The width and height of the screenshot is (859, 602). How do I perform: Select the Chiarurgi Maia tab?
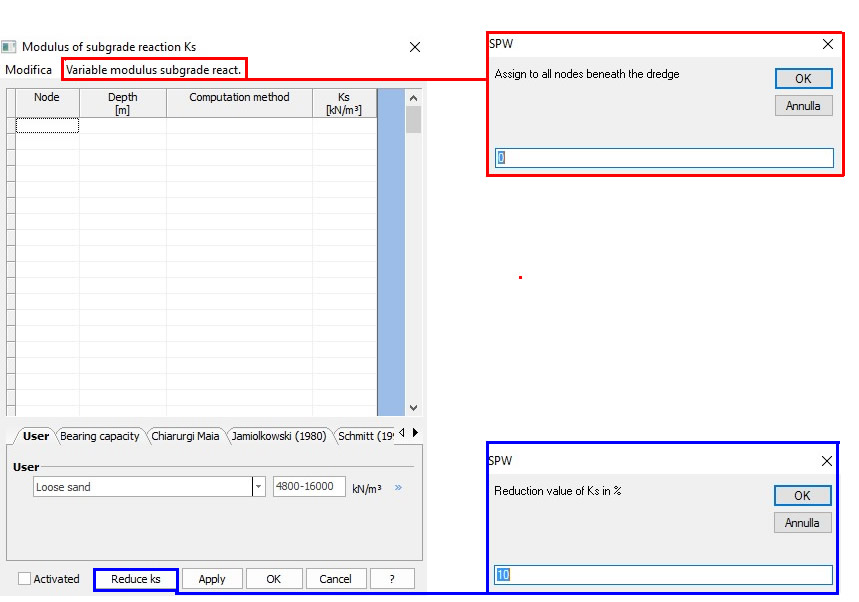tap(185, 436)
